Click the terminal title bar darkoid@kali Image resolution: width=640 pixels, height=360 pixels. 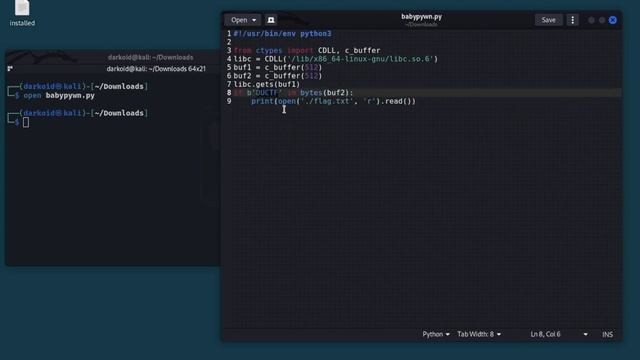[150, 57]
